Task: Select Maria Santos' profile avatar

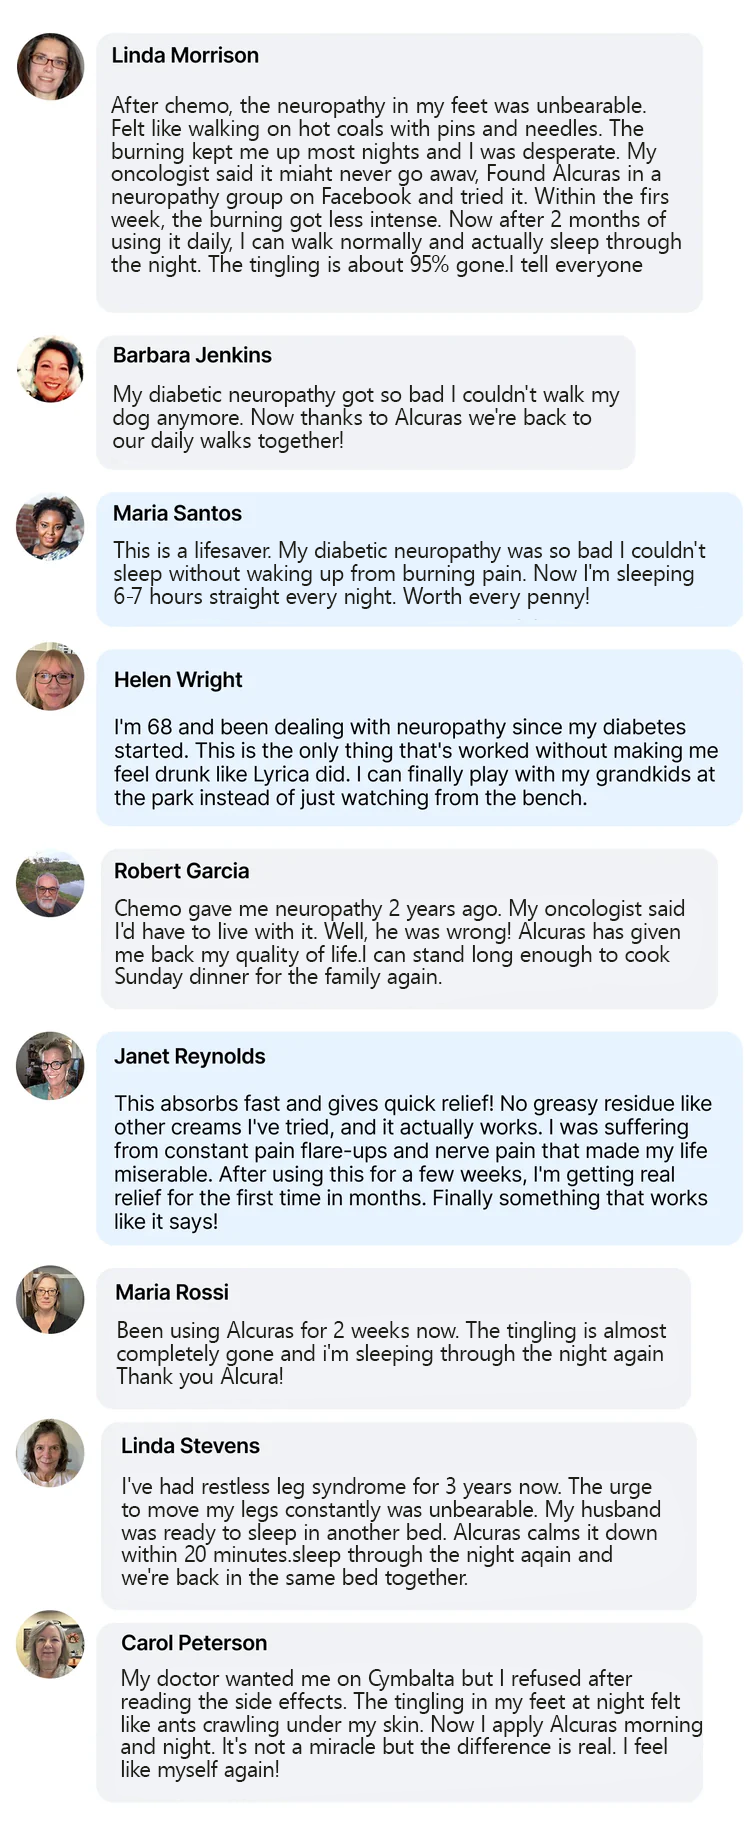Action: (x=50, y=527)
